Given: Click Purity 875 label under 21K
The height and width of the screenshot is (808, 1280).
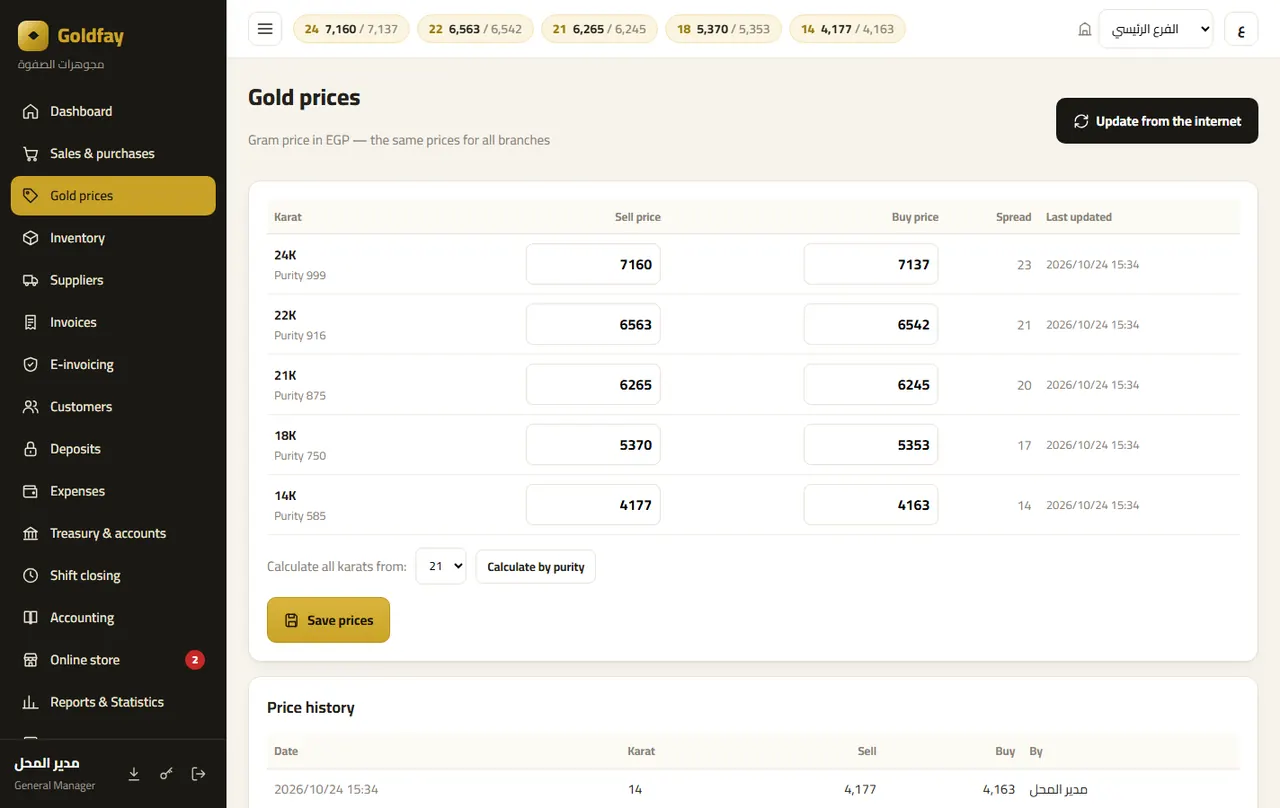Looking at the screenshot, I should click(300, 395).
